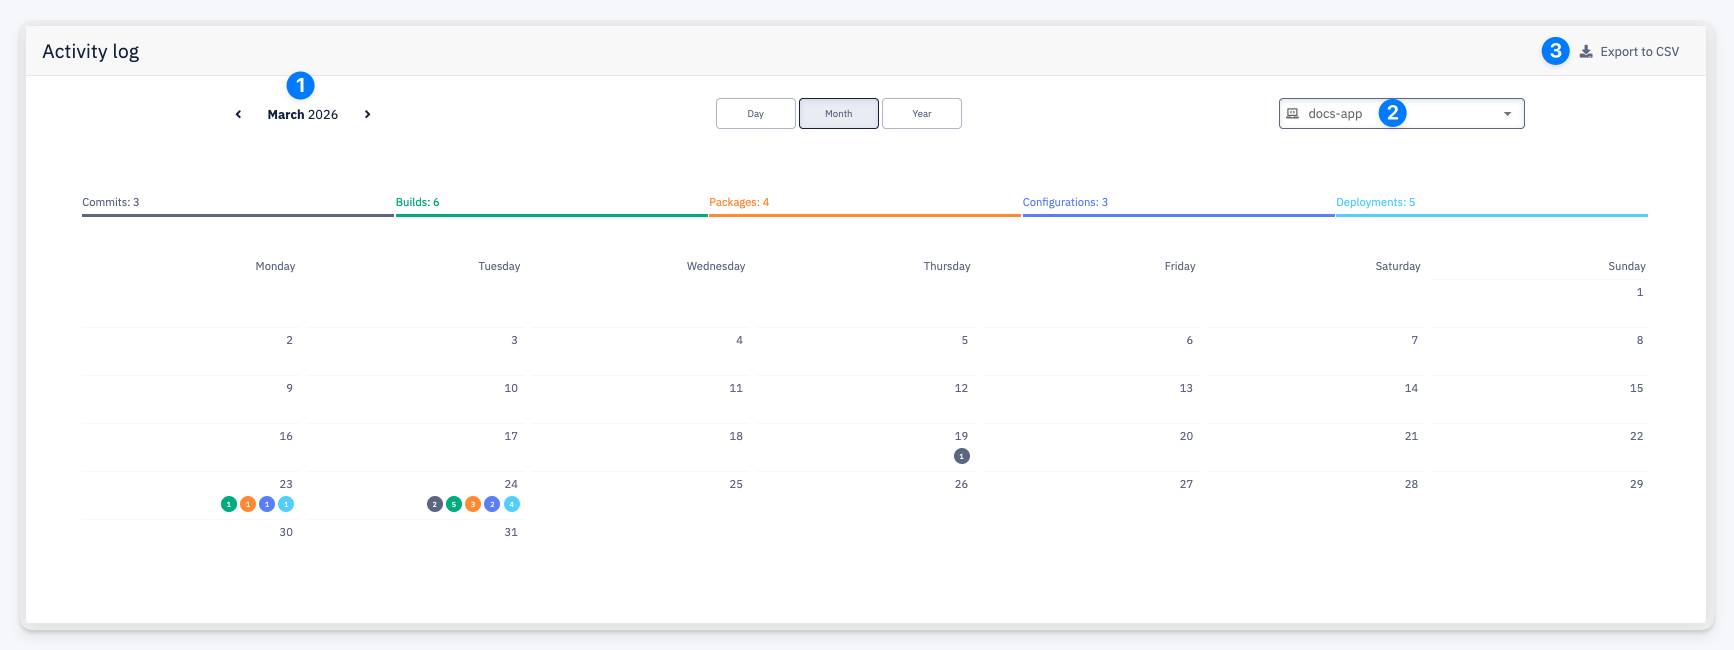The width and height of the screenshot is (1734, 650).
Task: Click the dropdown caret in application selector
Action: [1508, 114]
